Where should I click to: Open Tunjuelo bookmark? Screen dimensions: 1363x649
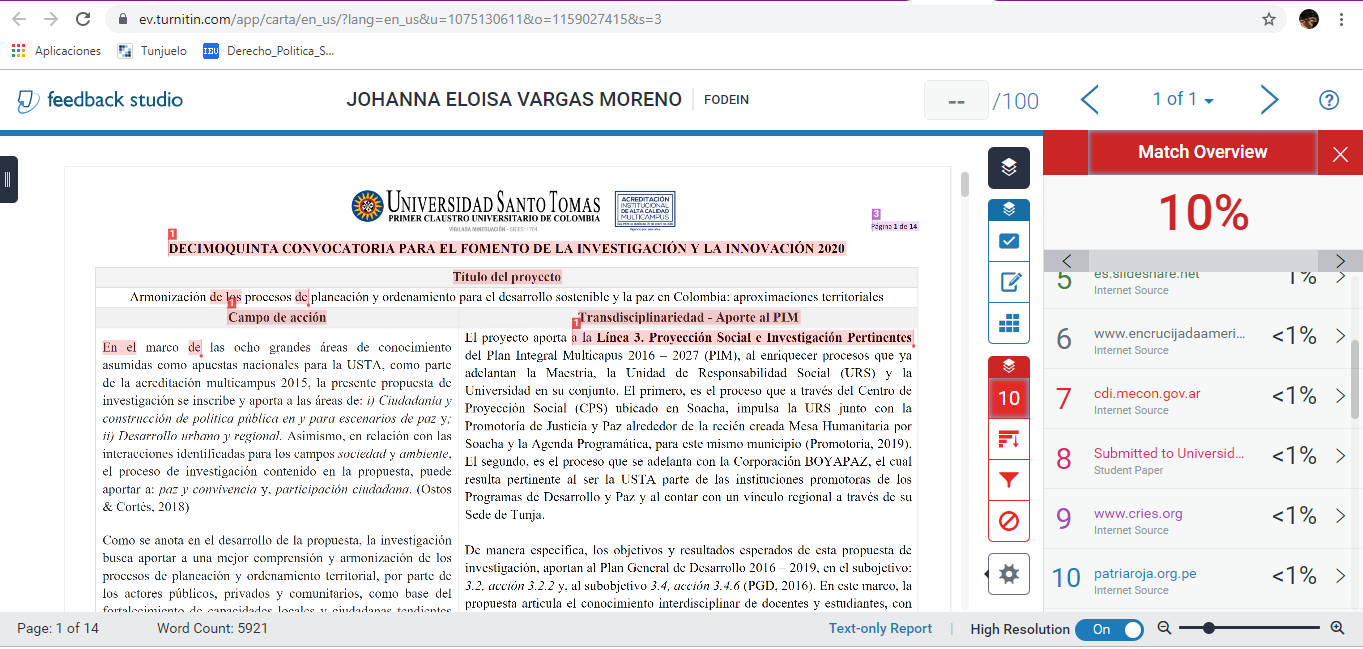pyautogui.click(x=152, y=51)
